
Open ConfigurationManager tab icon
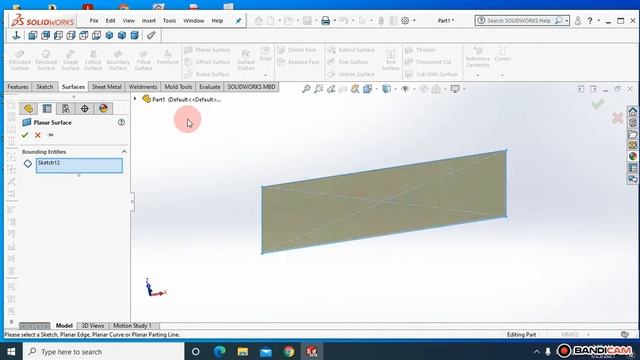click(x=66, y=109)
